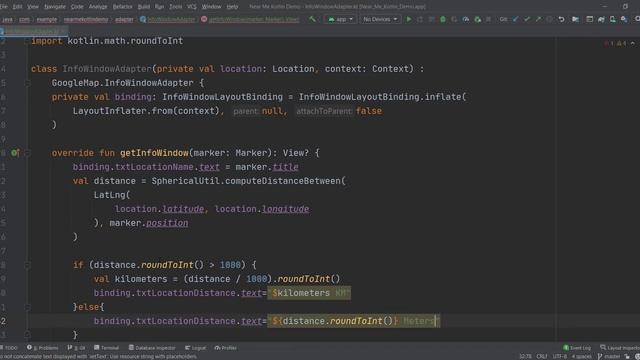Open the Navigate menu

coord(55,7)
